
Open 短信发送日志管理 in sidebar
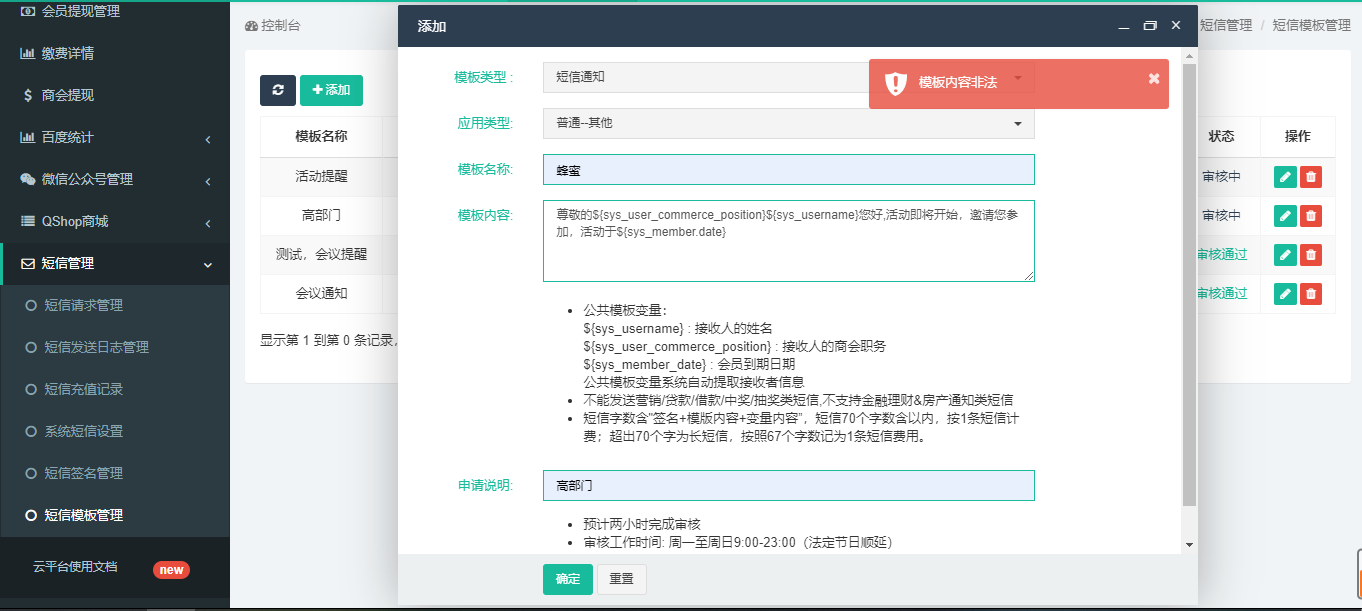pos(96,347)
